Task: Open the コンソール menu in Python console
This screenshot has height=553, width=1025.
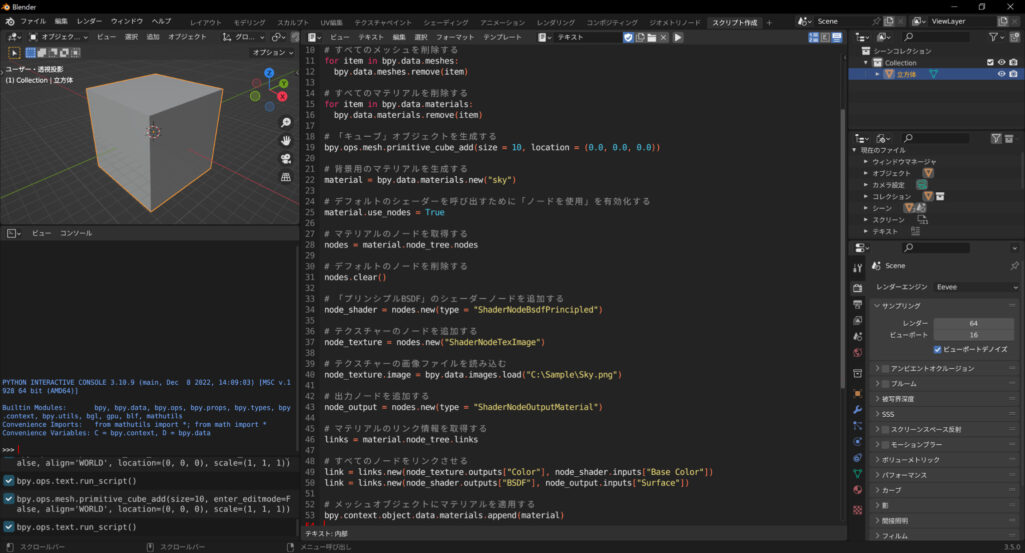Action: [76, 233]
